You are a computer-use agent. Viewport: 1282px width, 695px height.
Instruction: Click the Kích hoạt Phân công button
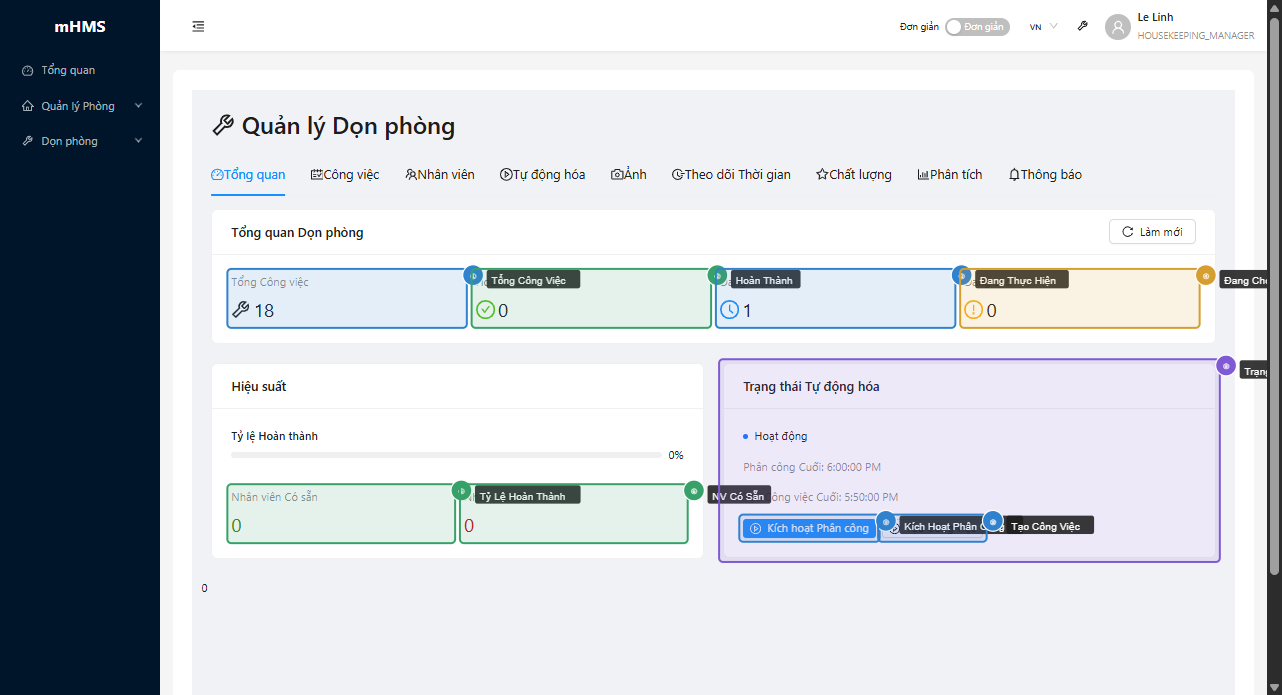[809, 528]
